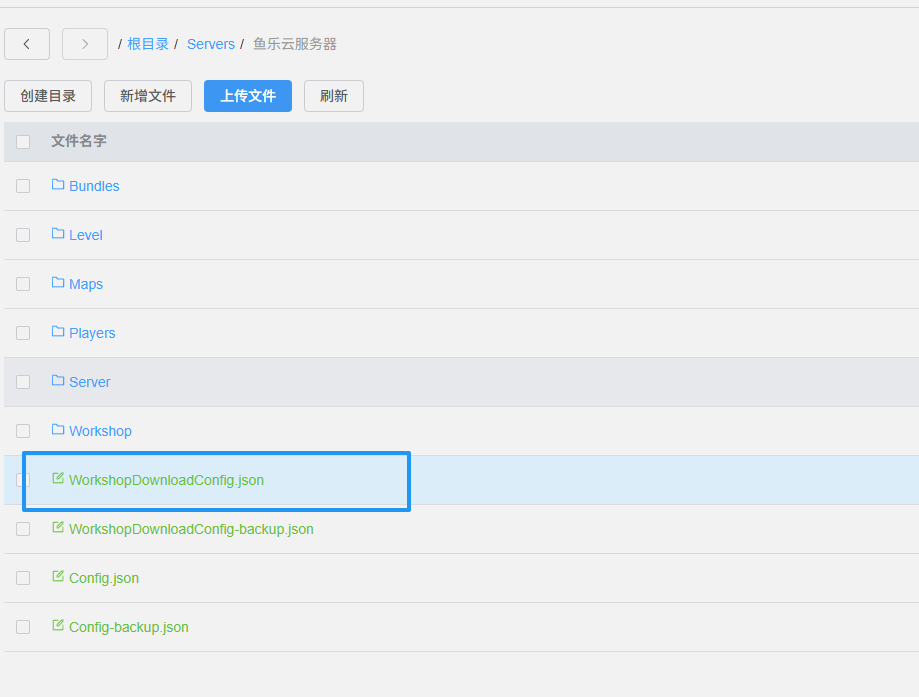The height and width of the screenshot is (697, 919).
Task: Click the Level folder icon
Action: coord(58,234)
